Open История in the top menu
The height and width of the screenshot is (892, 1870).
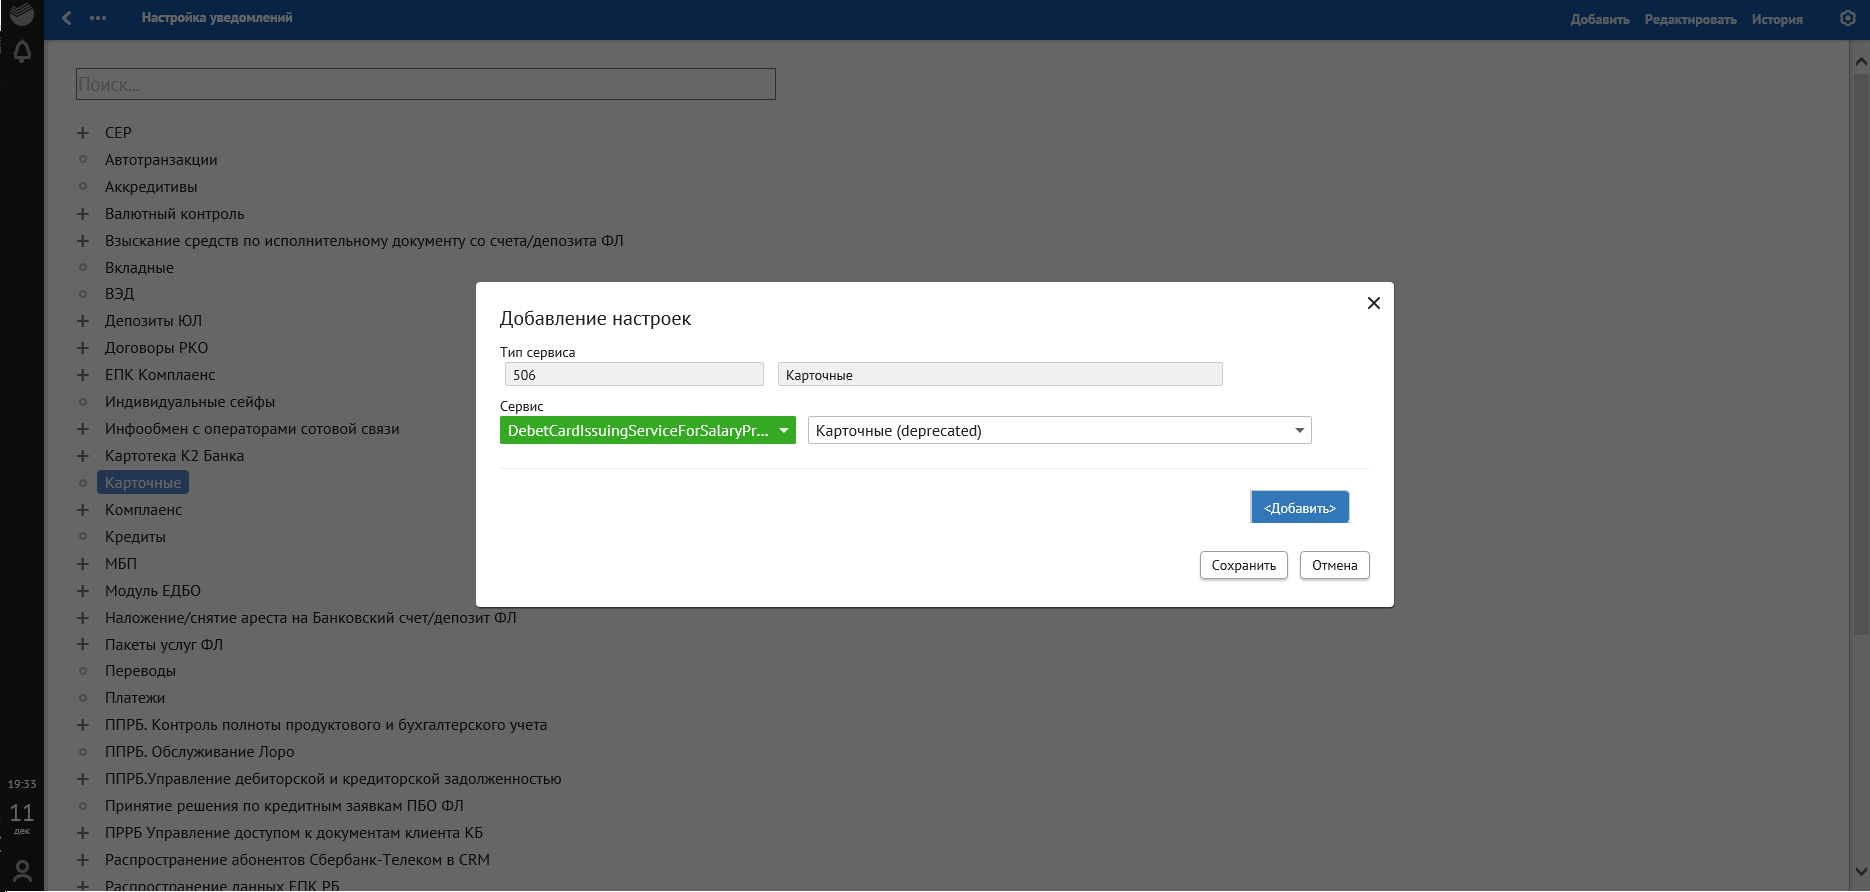(x=1777, y=19)
